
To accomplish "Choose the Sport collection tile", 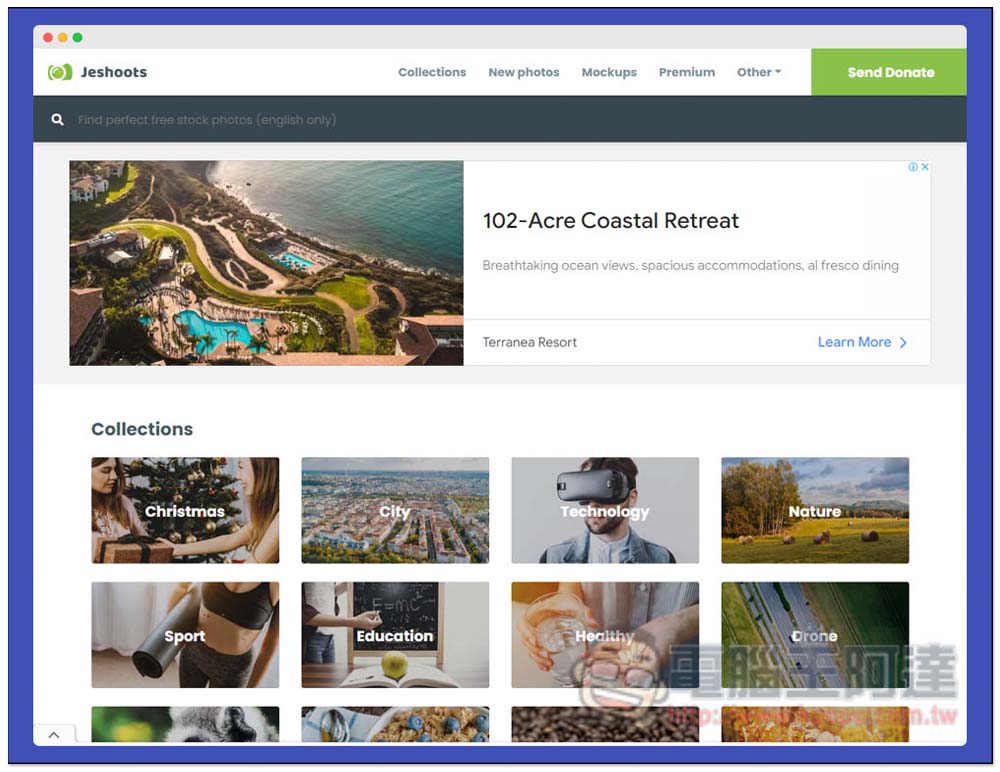I will point(185,635).
